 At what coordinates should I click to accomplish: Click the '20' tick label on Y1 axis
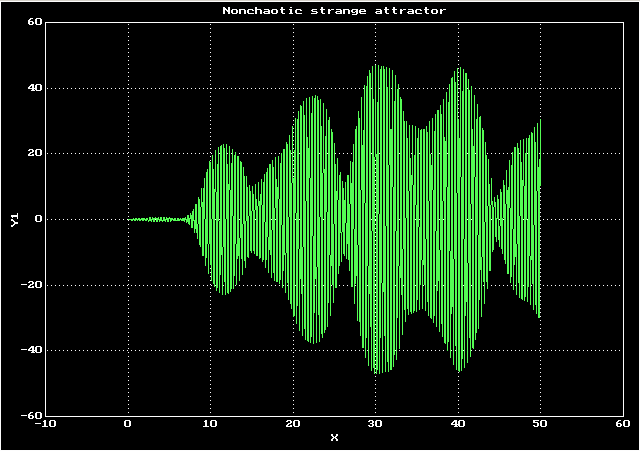(35, 153)
